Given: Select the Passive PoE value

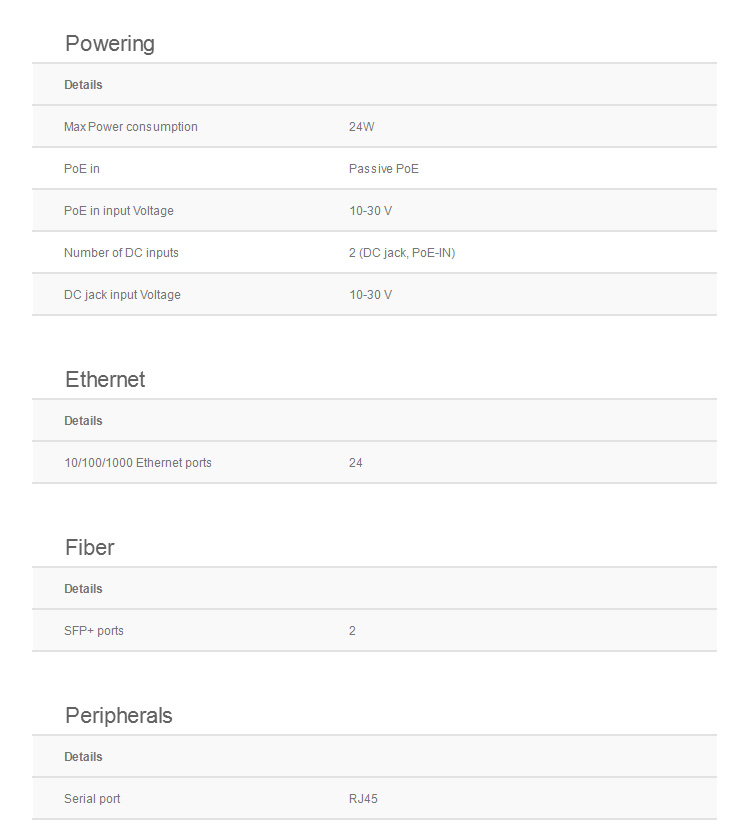Looking at the screenshot, I should [384, 169].
